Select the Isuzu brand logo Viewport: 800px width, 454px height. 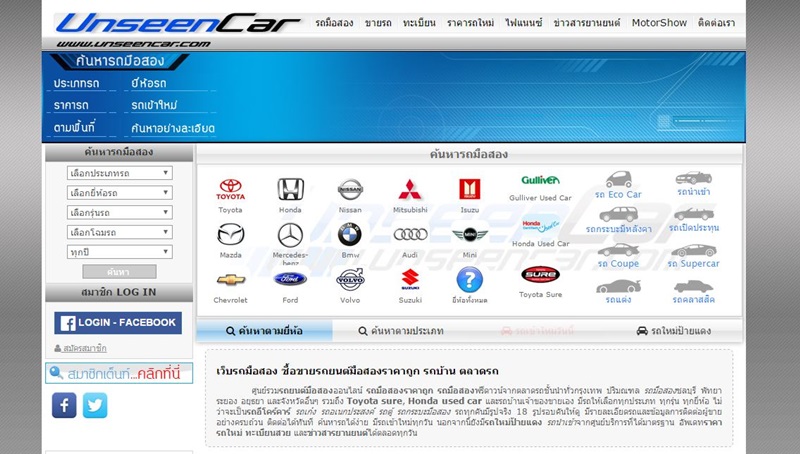tap(469, 189)
